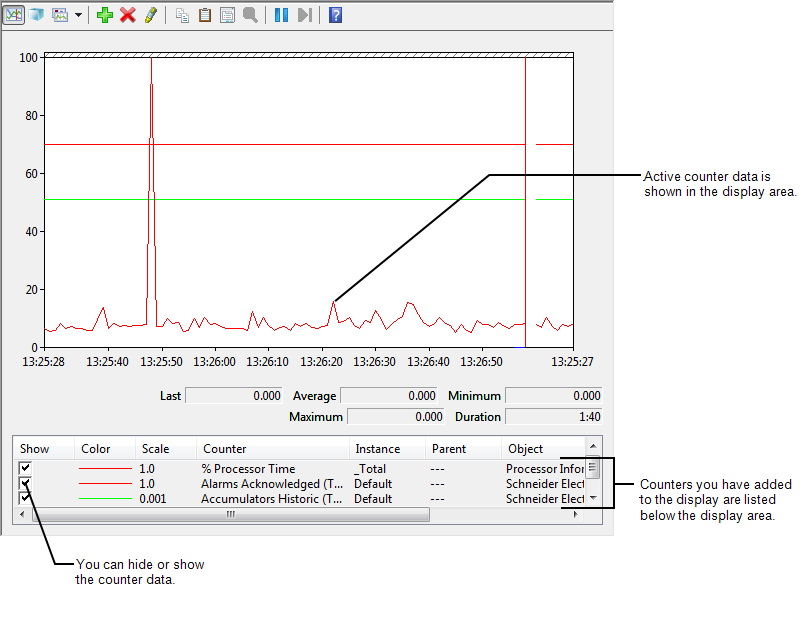Delete selected counter with red X
Viewport: 810px width, 618px height.
[x=128, y=15]
